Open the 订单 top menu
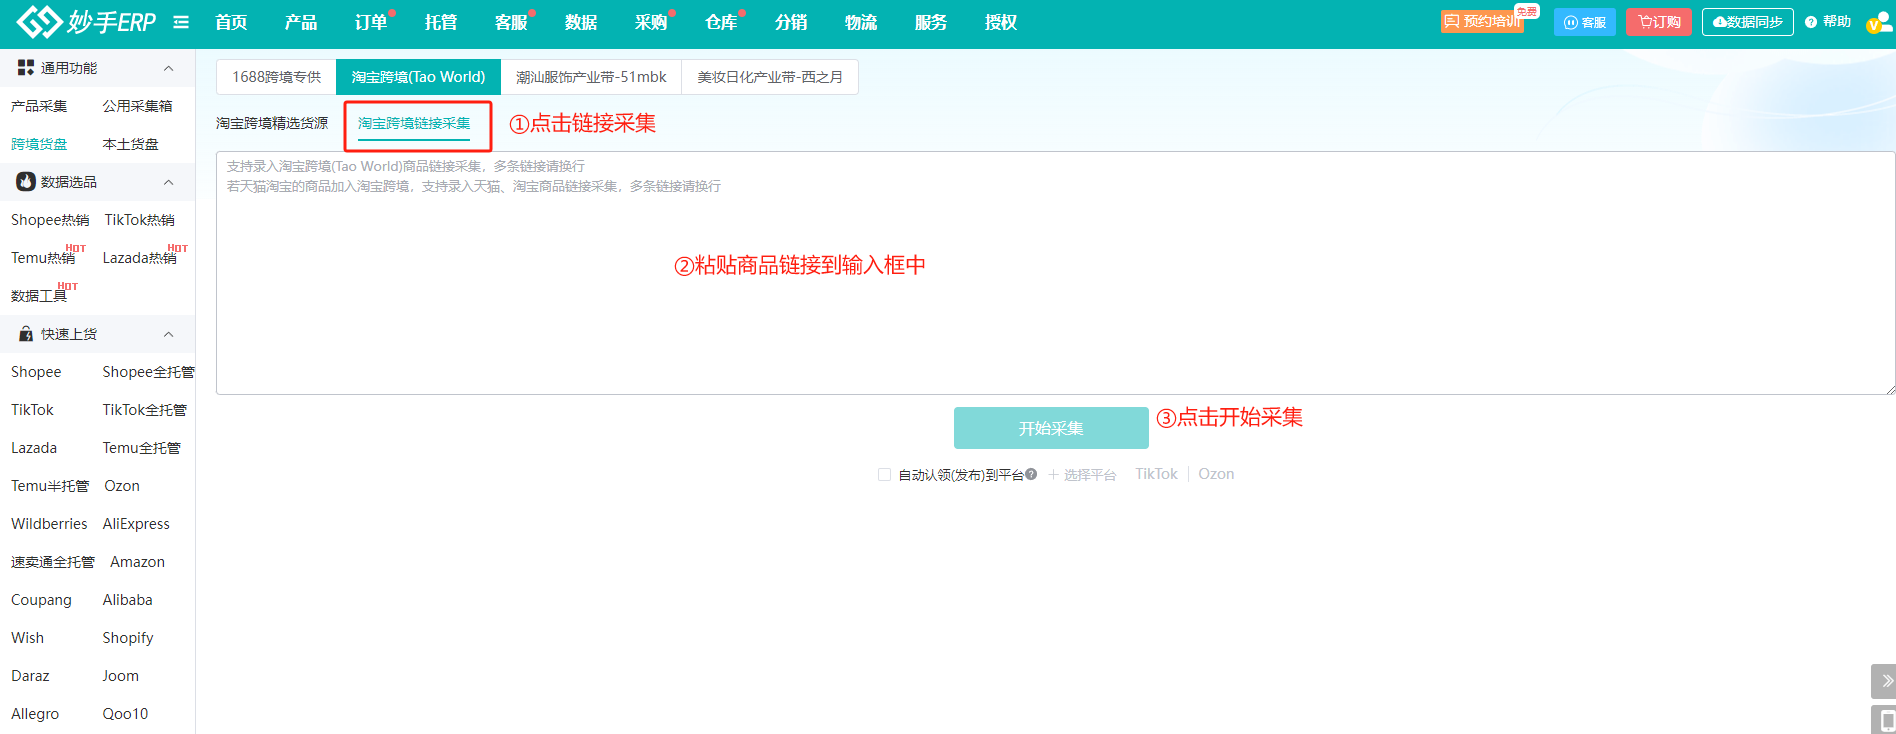 371,22
